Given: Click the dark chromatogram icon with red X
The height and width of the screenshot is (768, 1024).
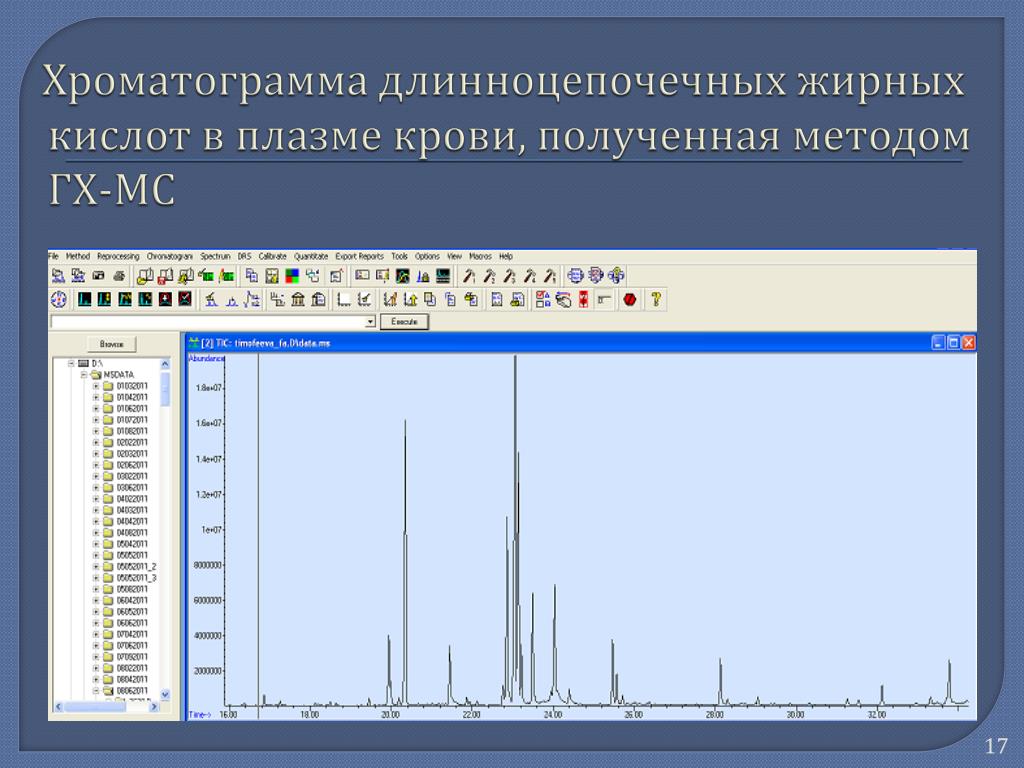Looking at the screenshot, I should click(185, 300).
